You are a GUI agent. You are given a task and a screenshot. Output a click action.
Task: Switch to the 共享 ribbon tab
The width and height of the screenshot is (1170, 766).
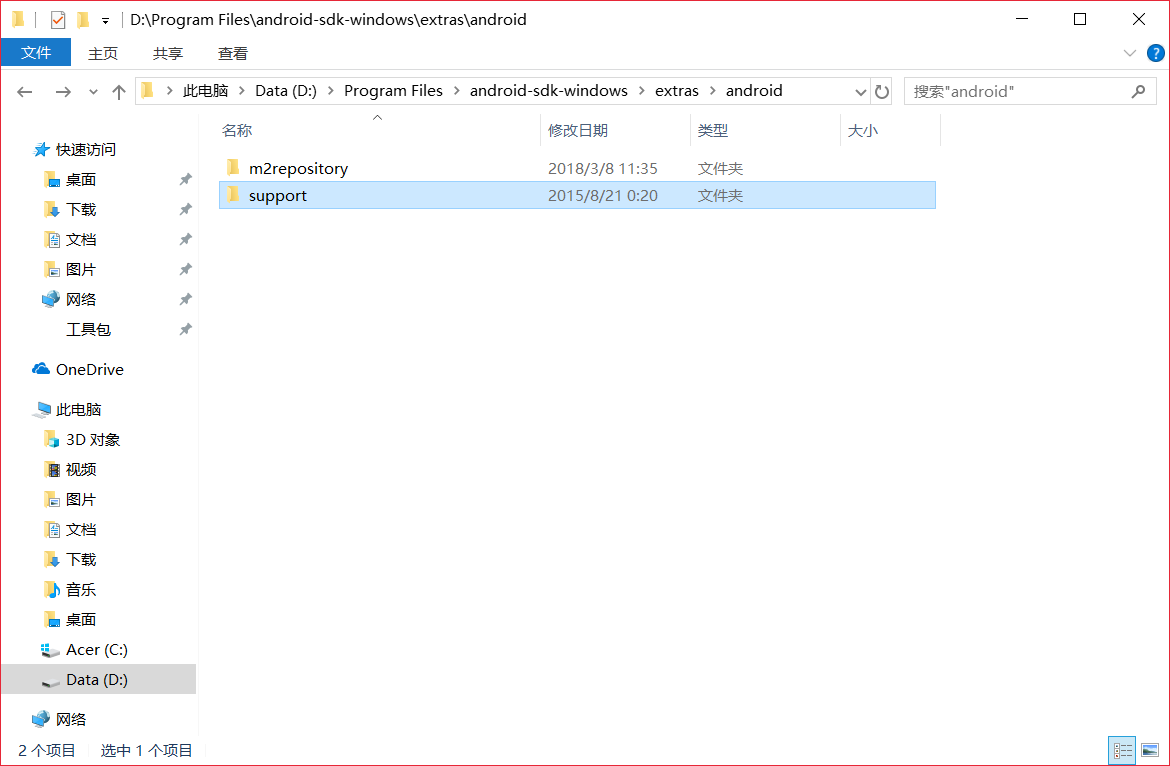tap(168, 54)
